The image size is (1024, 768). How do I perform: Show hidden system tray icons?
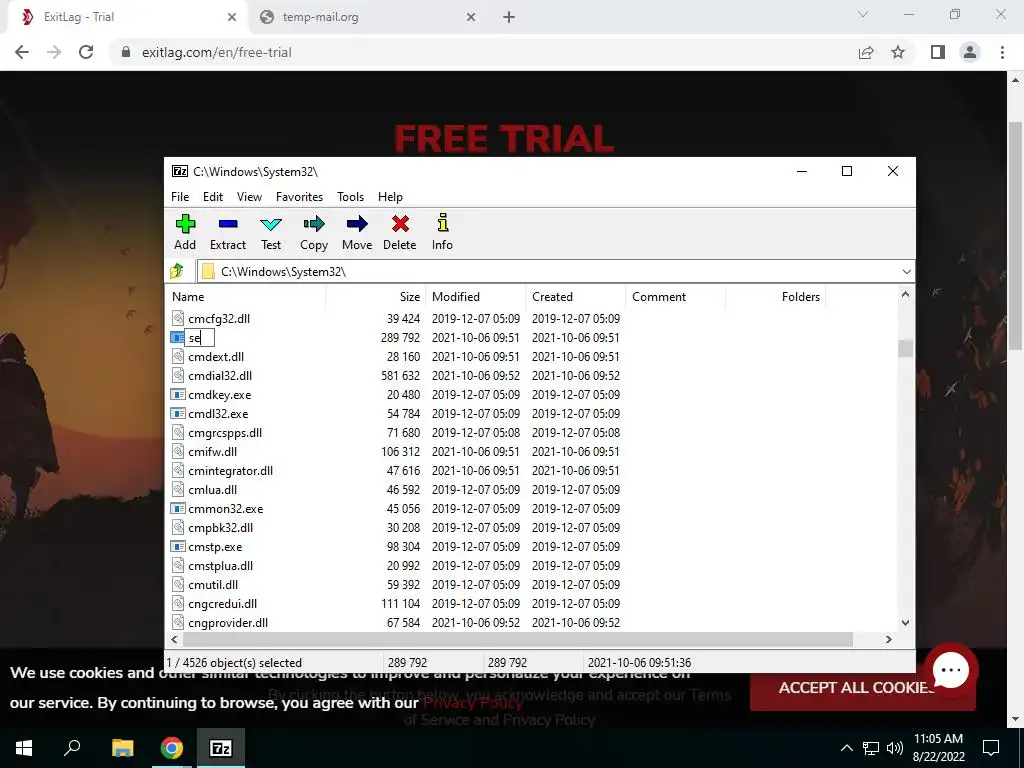click(x=846, y=748)
